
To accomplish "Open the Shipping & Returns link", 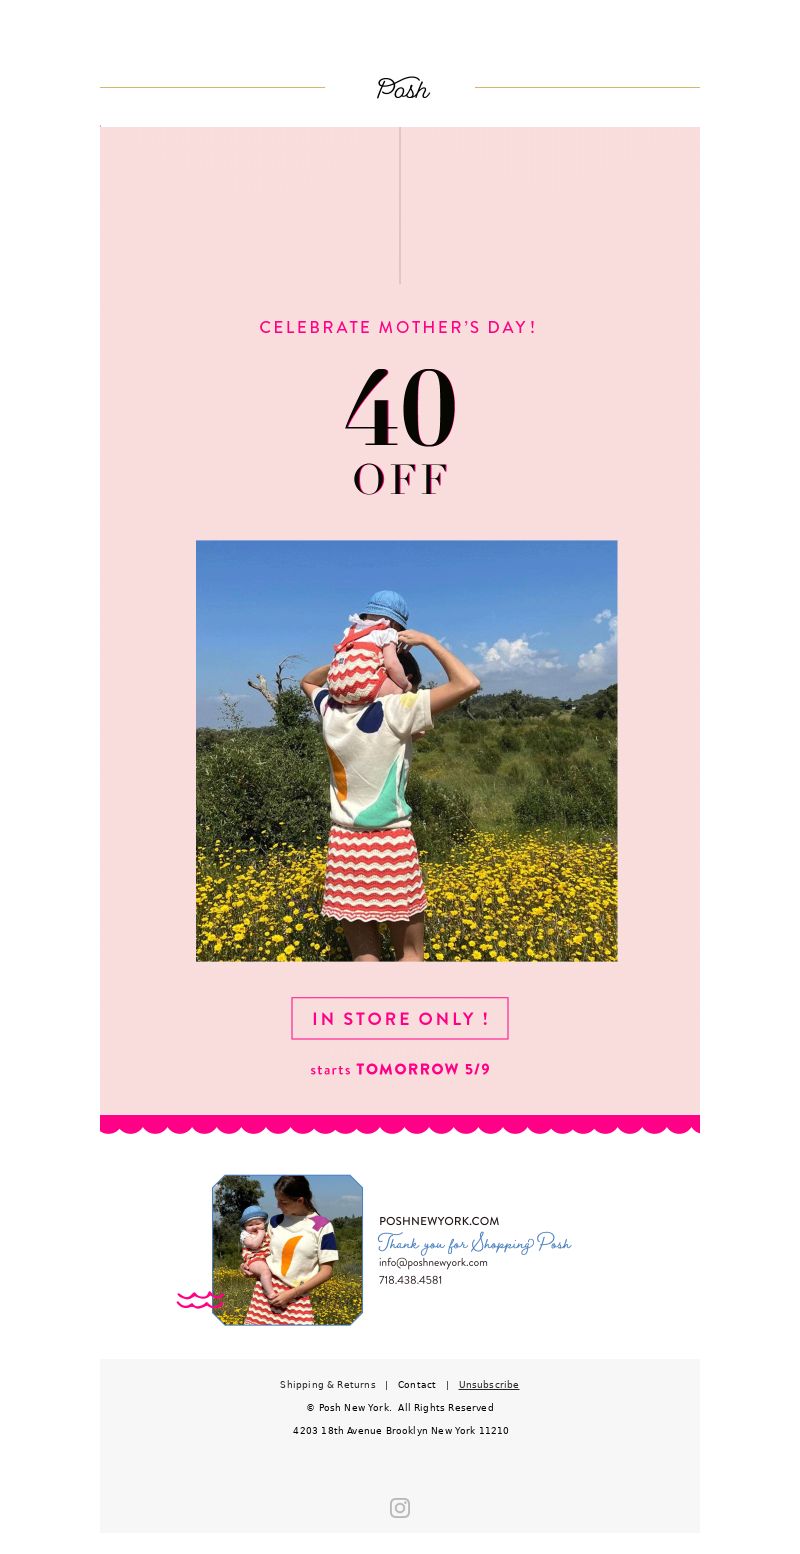I will point(328,1385).
